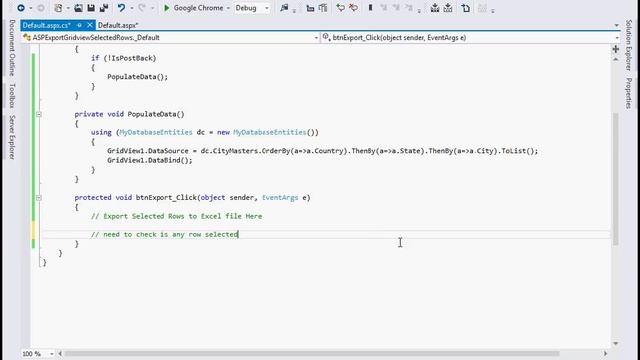Open the Solution Explorer side panel tab
640x360 pixels.
click(629, 45)
